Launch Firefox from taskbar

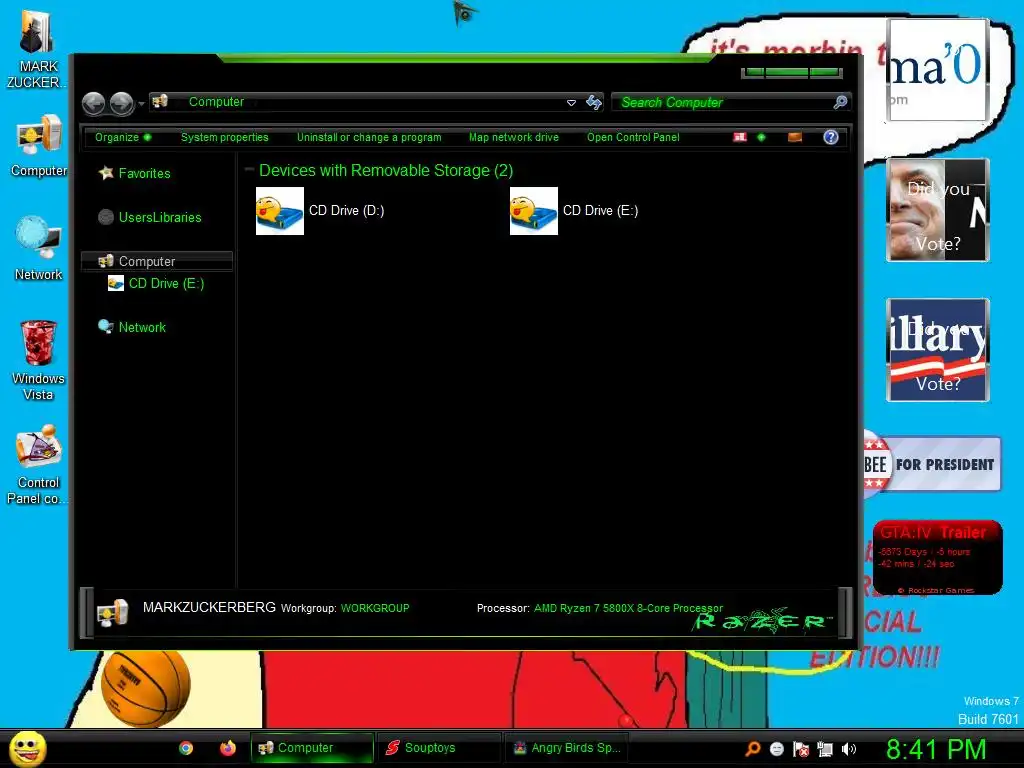[x=228, y=748]
